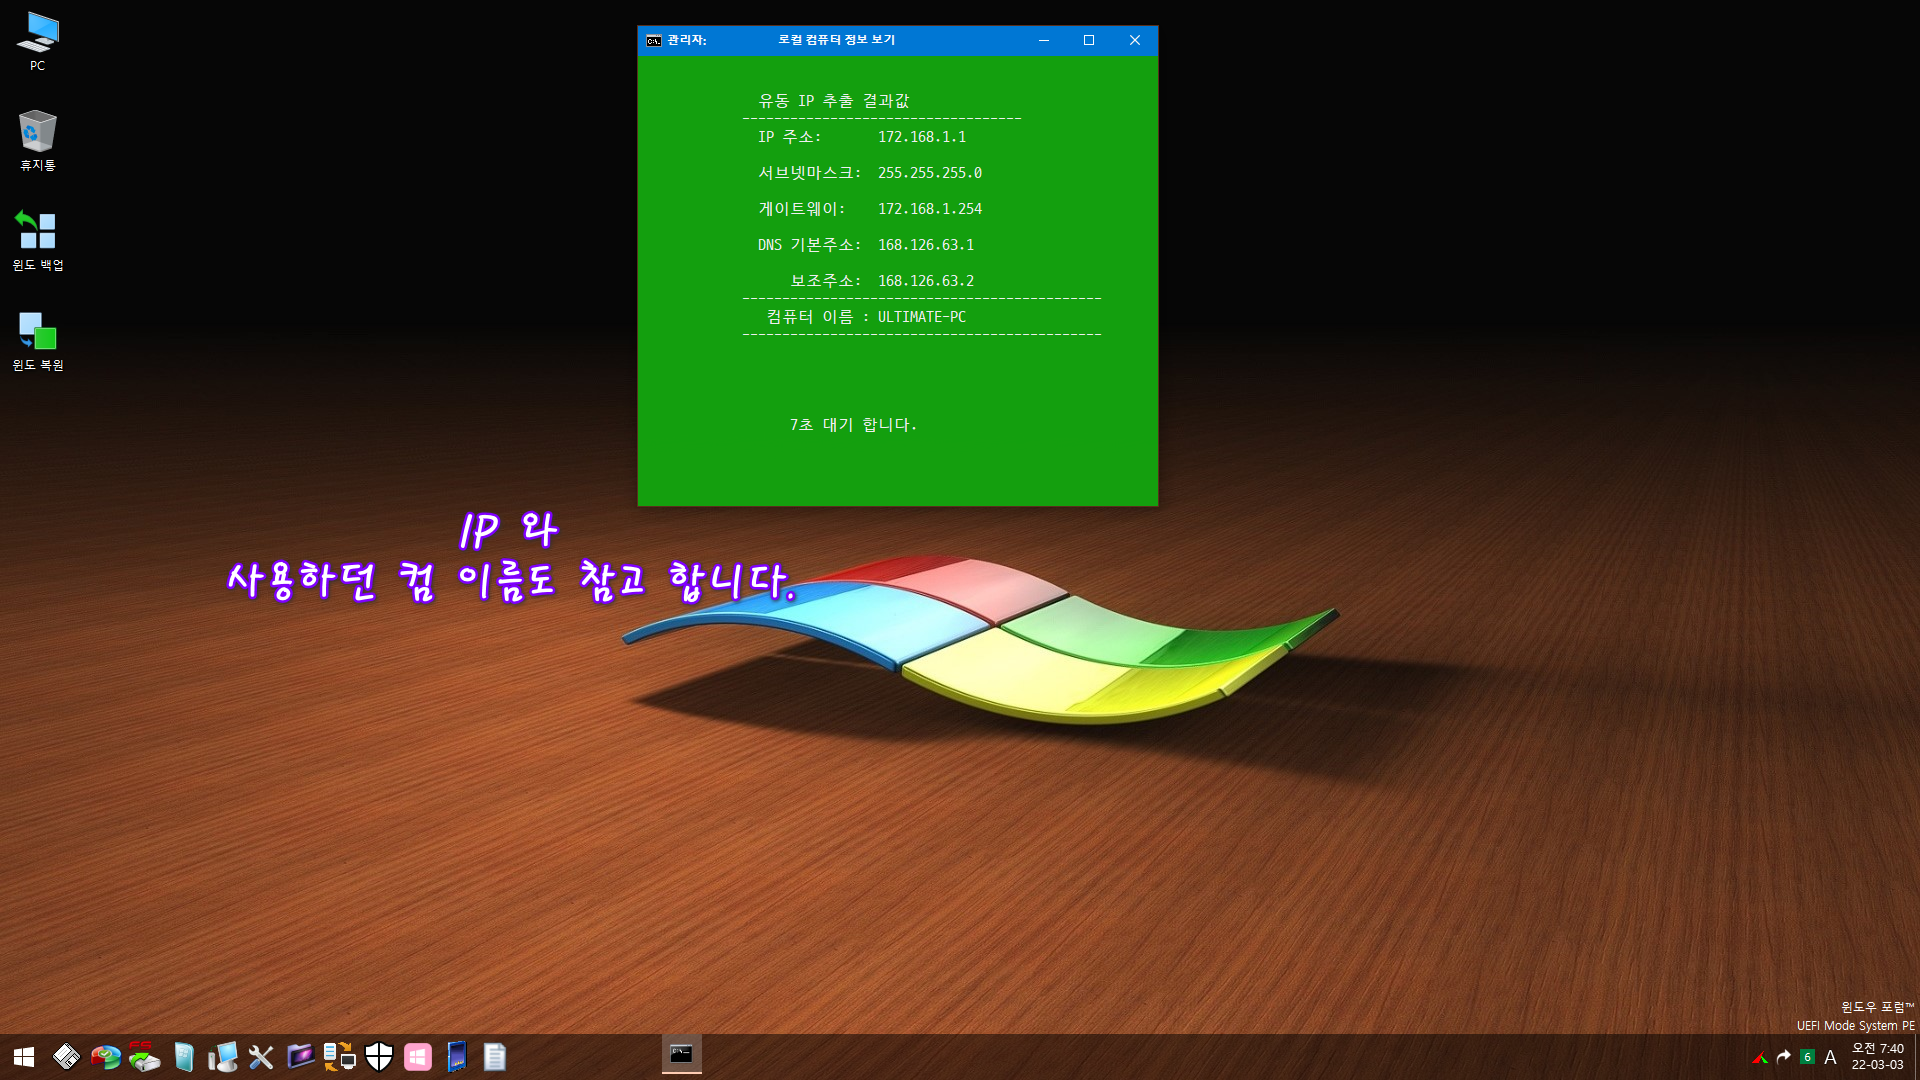Toggle the A input language indicator

point(1830,1057)
